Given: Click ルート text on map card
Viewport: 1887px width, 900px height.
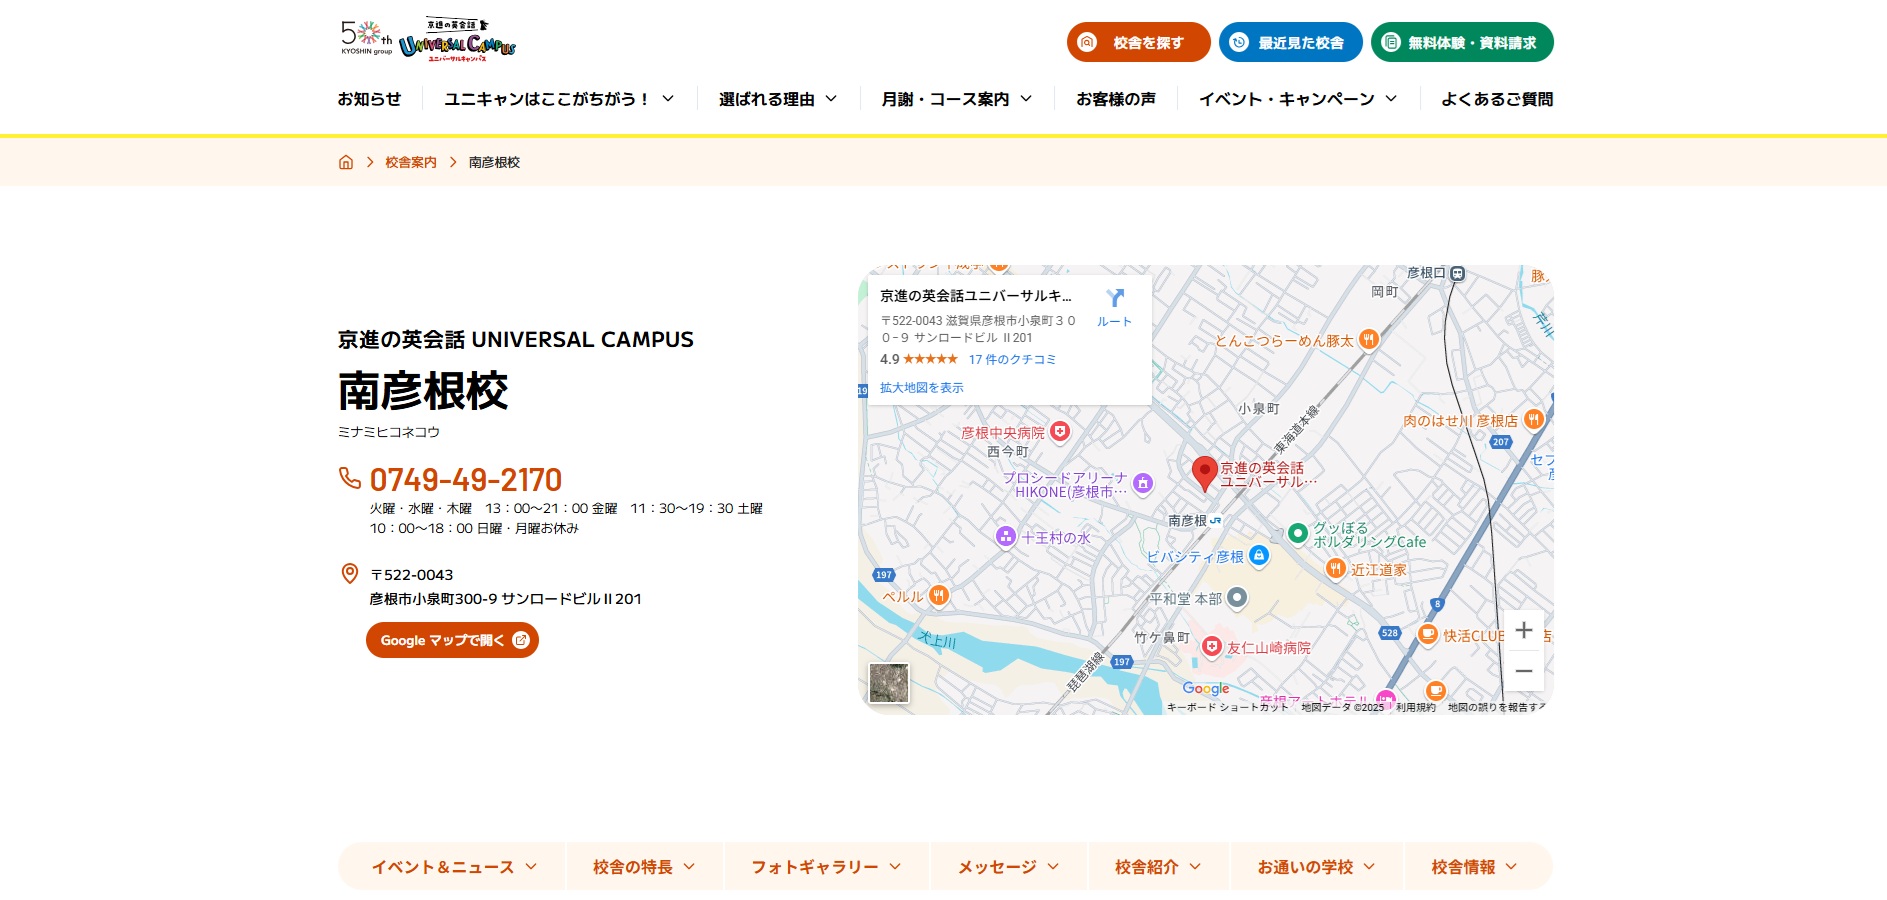Looking at the screenshot, I should pyautogui.click(x=1114, y=322).
